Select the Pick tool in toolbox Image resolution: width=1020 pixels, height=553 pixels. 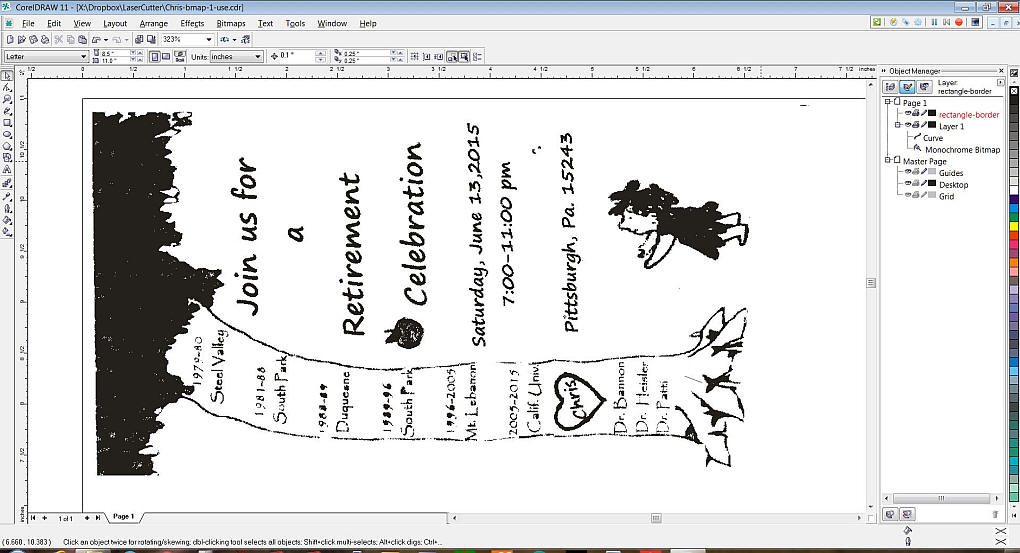pos(7,77)
